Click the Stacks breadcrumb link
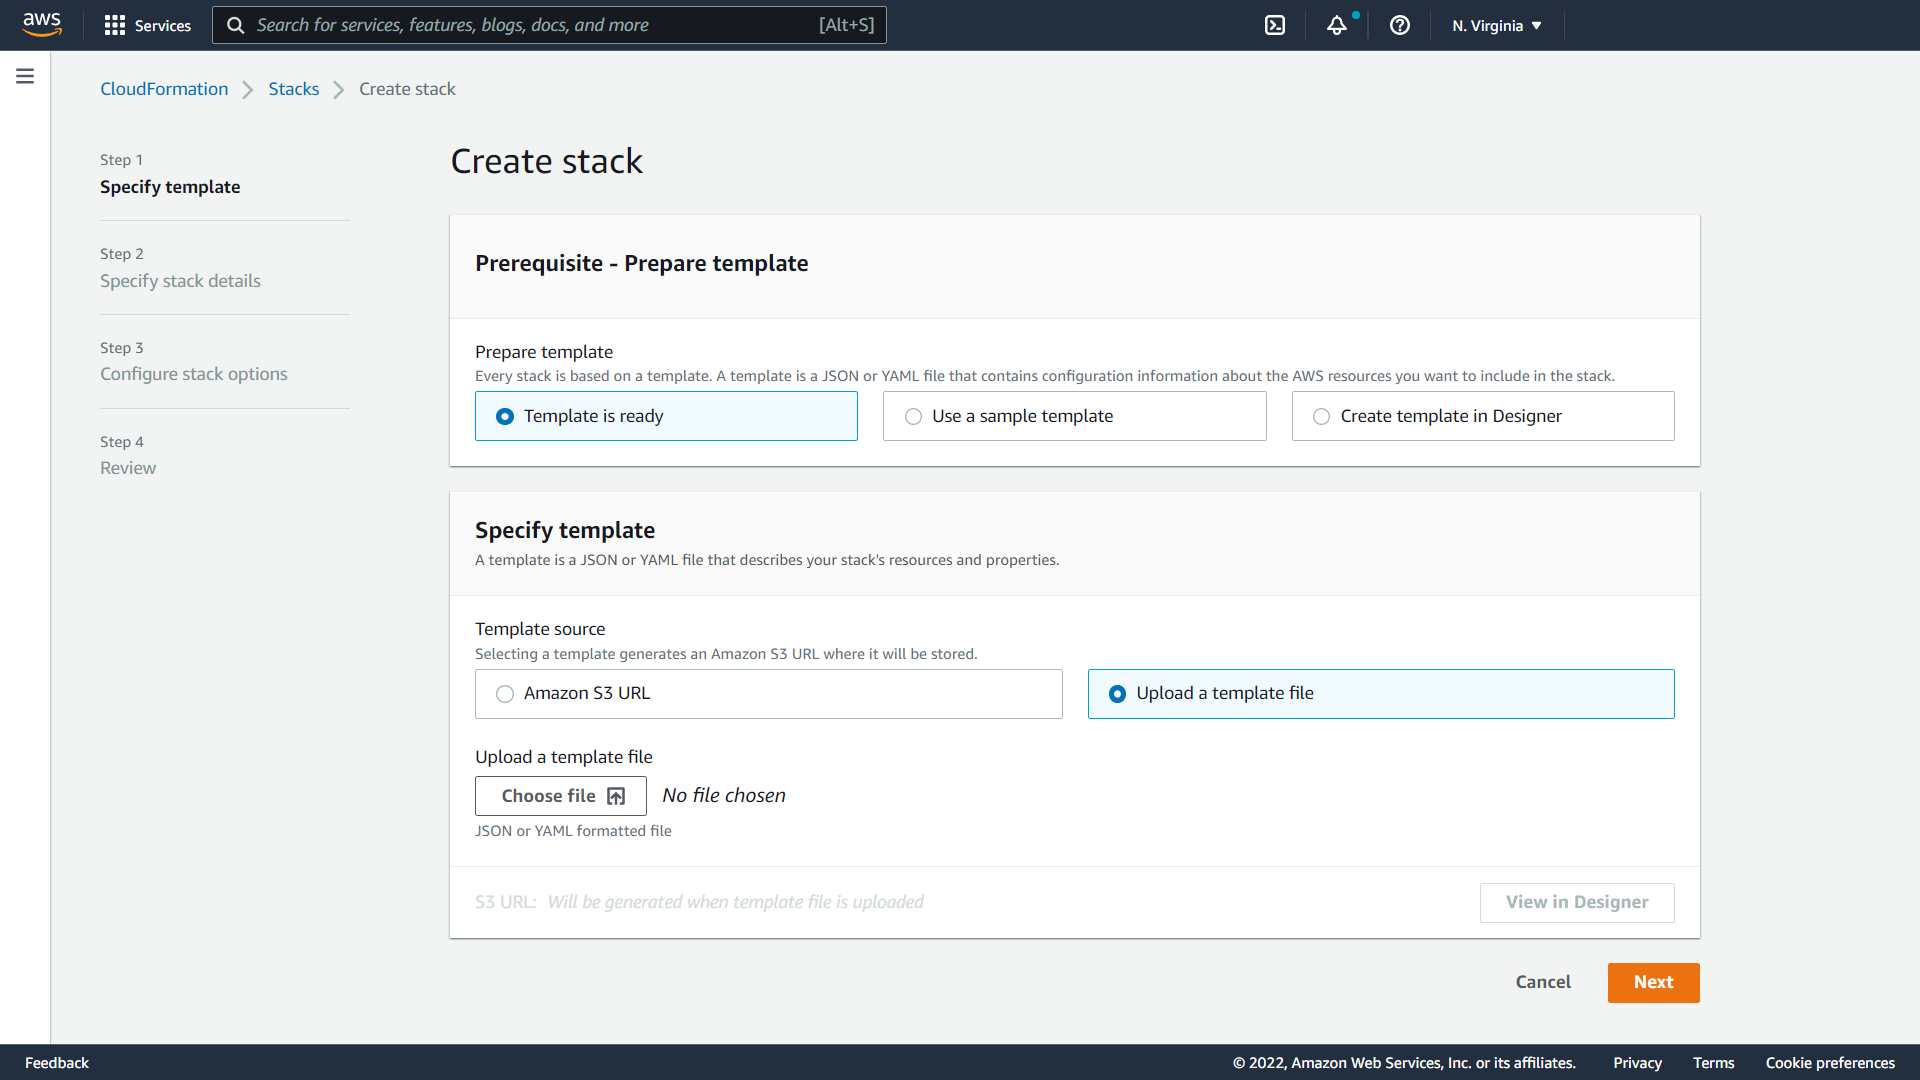 point(293,88)
